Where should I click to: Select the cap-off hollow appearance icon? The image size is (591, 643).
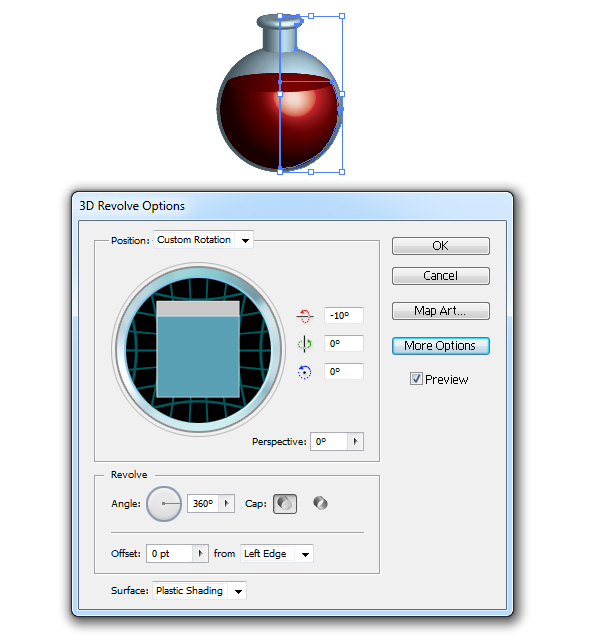coord(320,503)
